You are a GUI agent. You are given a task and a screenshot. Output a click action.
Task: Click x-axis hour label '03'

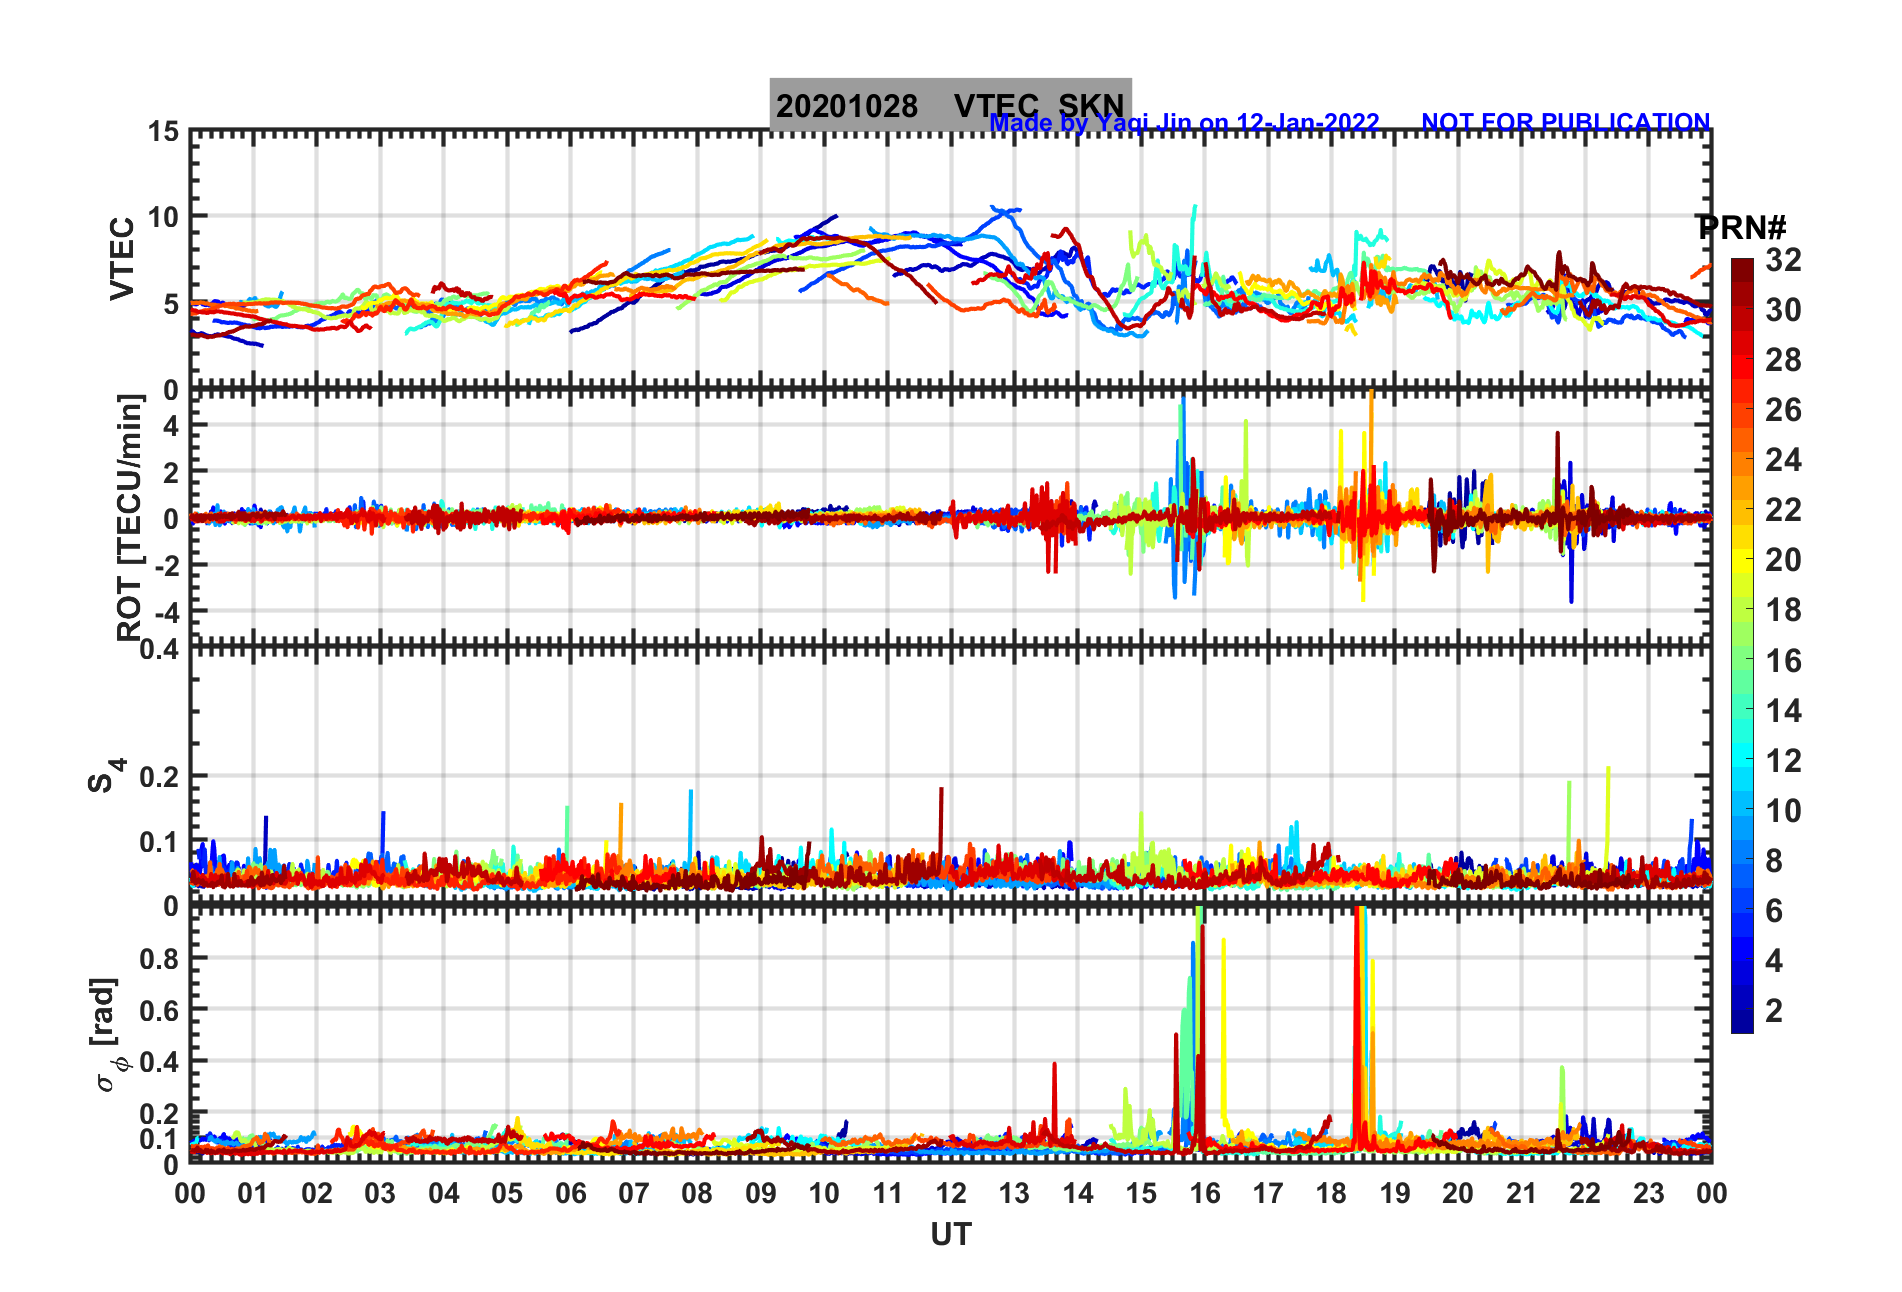click(380, 1193)
